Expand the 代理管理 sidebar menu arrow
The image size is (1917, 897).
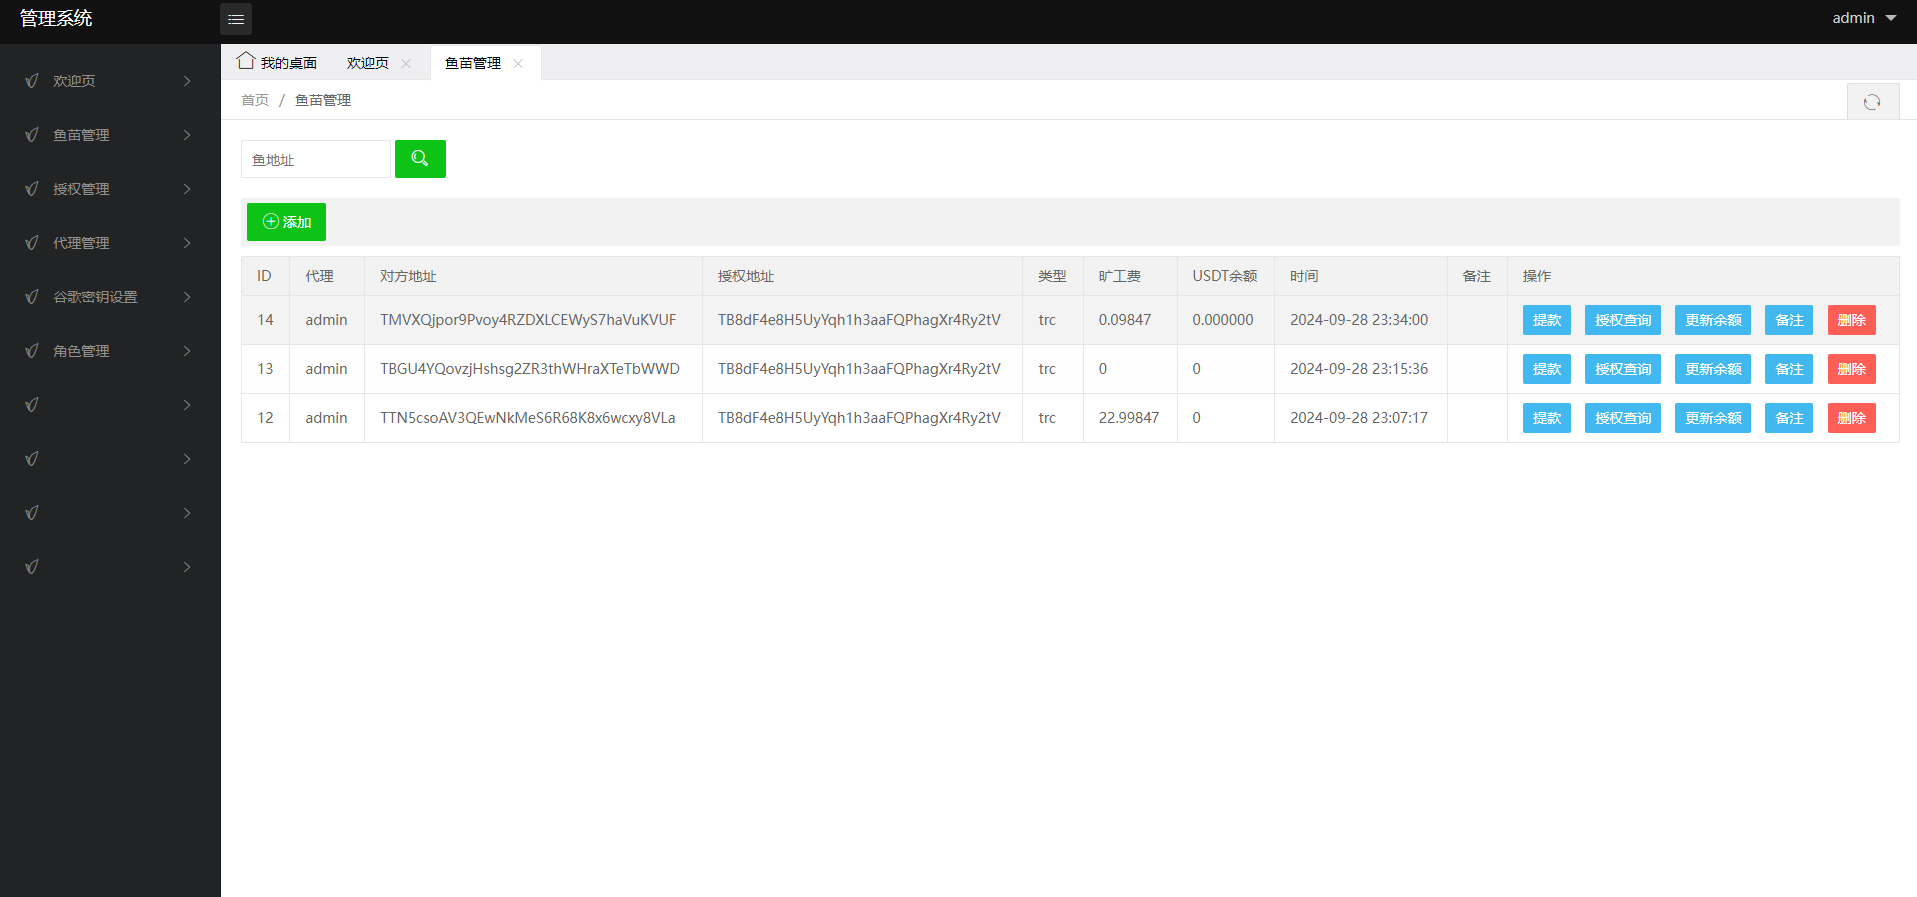click(x=187, y=243)
